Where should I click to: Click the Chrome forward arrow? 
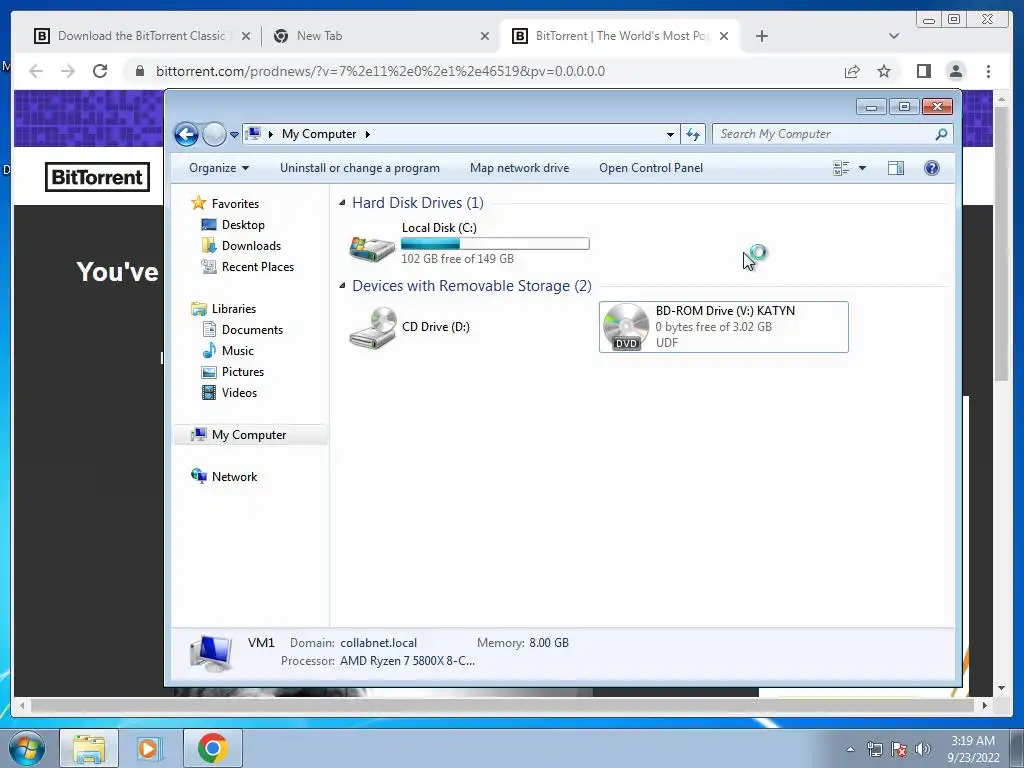tap(68, 71)
